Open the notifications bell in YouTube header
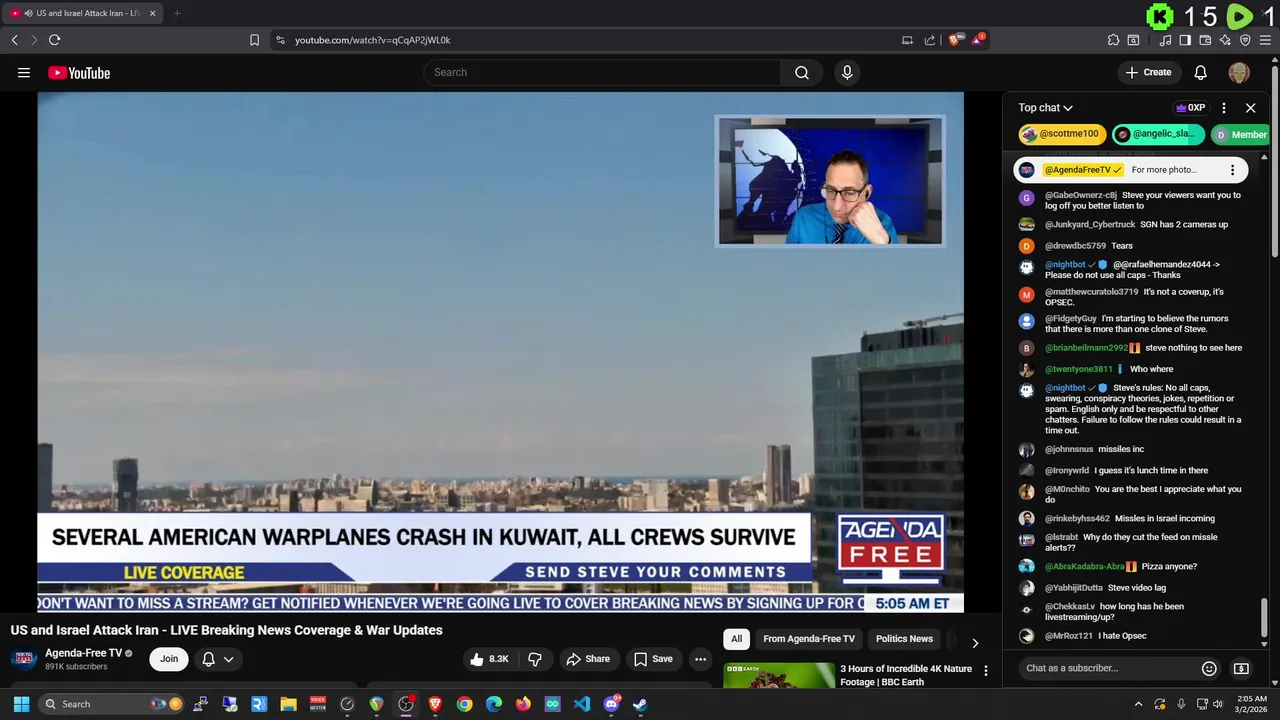Screen dimensions: 1280x720 (1200, 72)
